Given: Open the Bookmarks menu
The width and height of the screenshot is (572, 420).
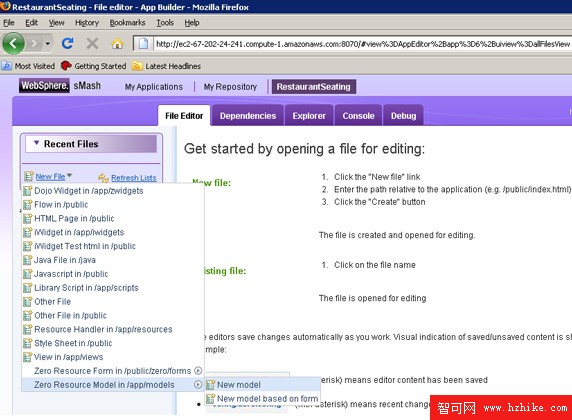Looking at the screenshot, I should tap(127, 23).
